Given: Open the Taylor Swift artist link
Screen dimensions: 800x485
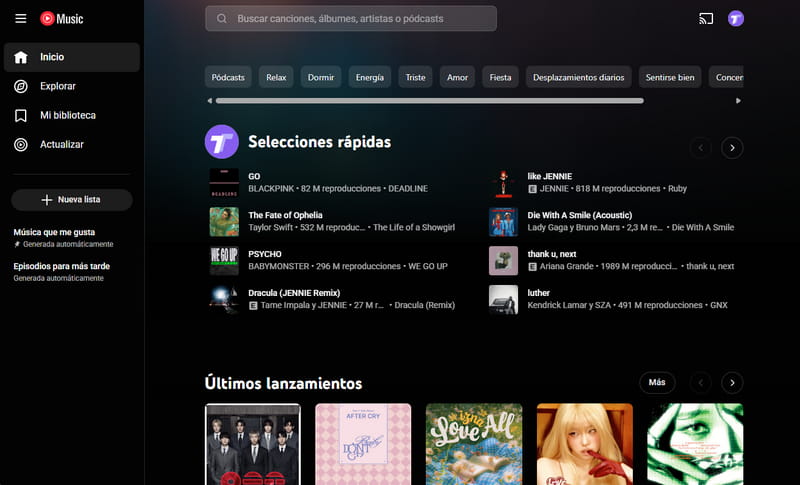Looking at the screenshot, I should 270,227.
